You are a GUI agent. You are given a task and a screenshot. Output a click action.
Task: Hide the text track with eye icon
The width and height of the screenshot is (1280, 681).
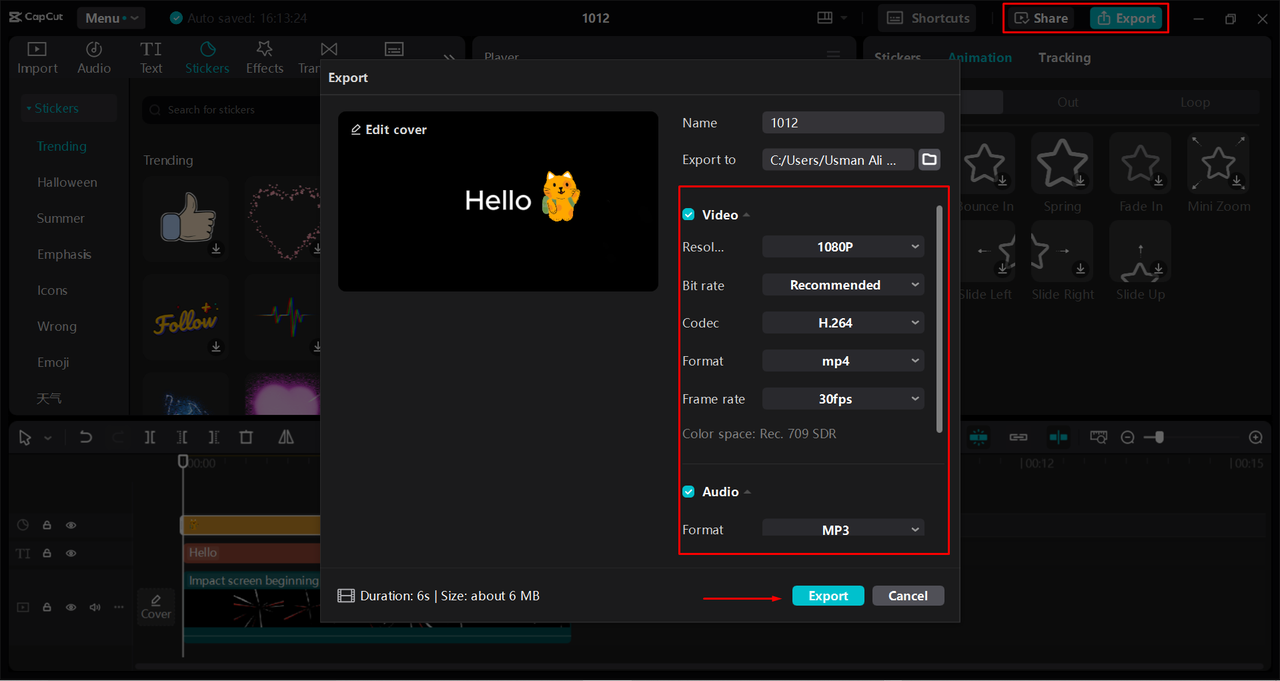coord(71,553)
